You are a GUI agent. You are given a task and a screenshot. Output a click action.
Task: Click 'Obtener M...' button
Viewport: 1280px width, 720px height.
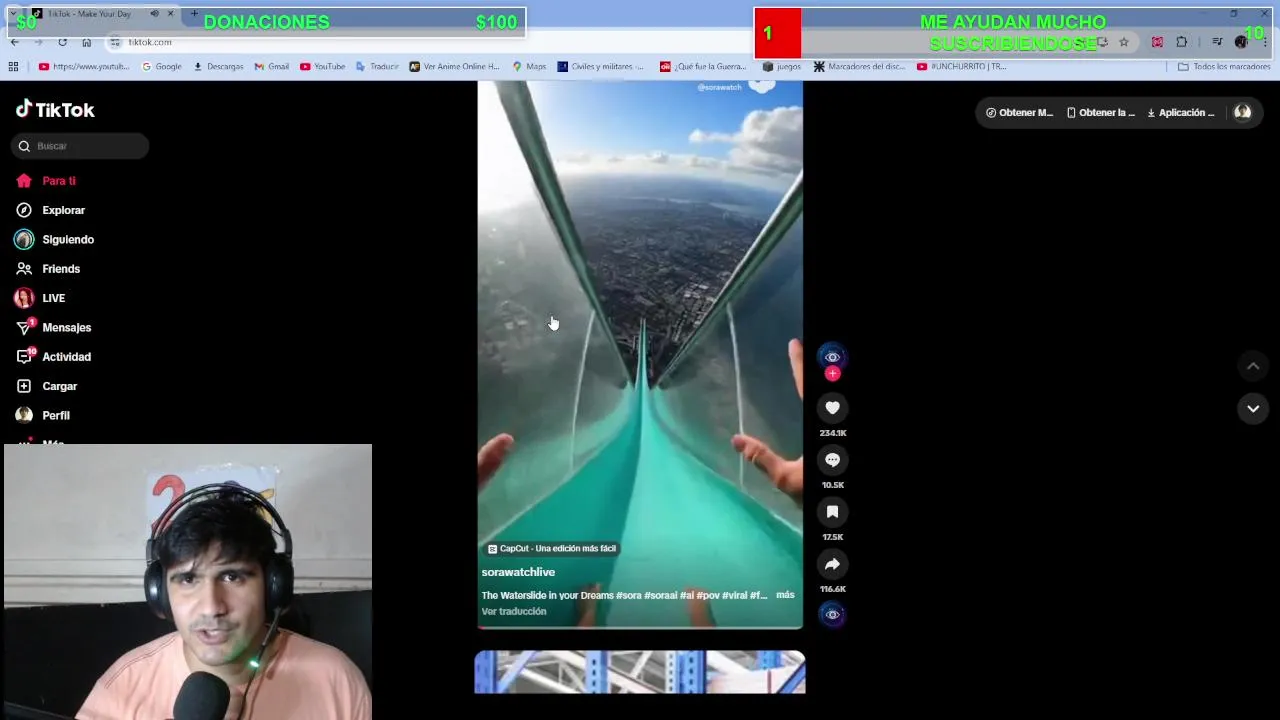click(1019, 112)
